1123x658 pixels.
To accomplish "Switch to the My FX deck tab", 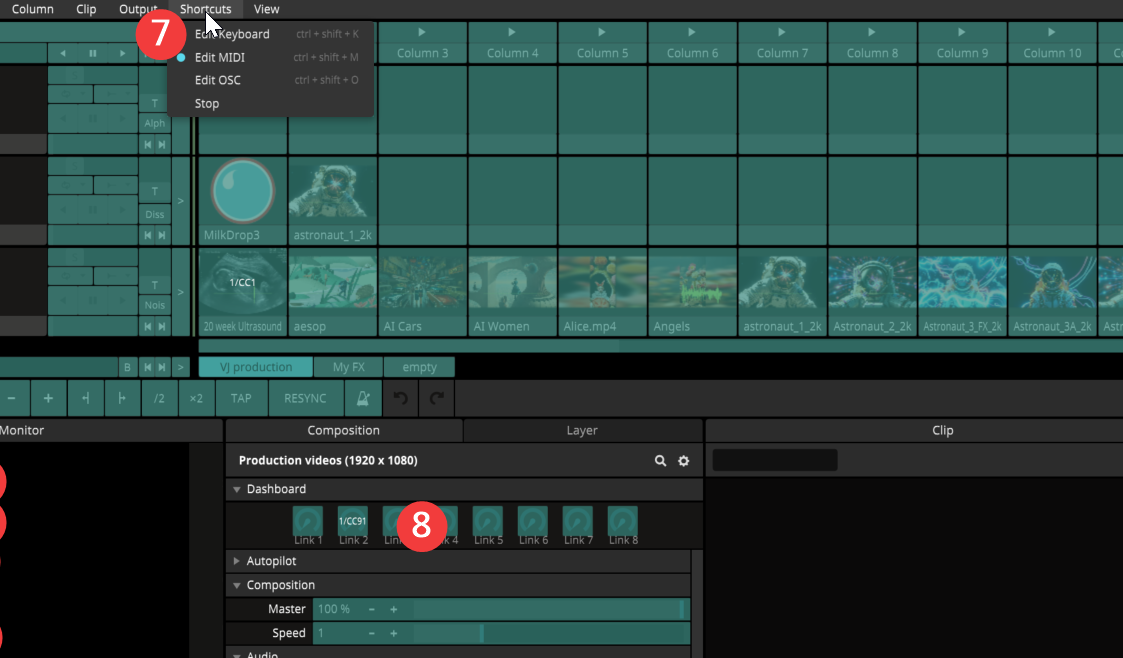I will pyautogui.click(x=348, y=367).
